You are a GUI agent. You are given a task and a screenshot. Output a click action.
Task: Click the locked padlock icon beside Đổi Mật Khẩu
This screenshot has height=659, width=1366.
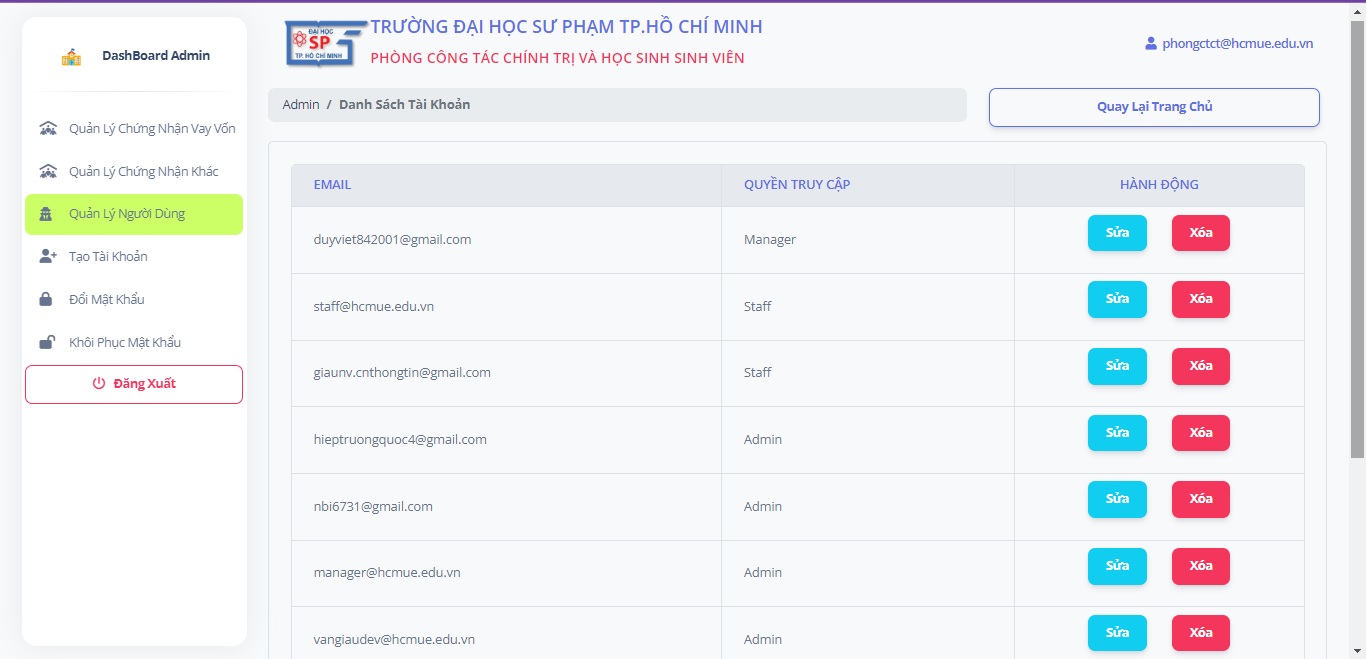click(x=47, y=299)
